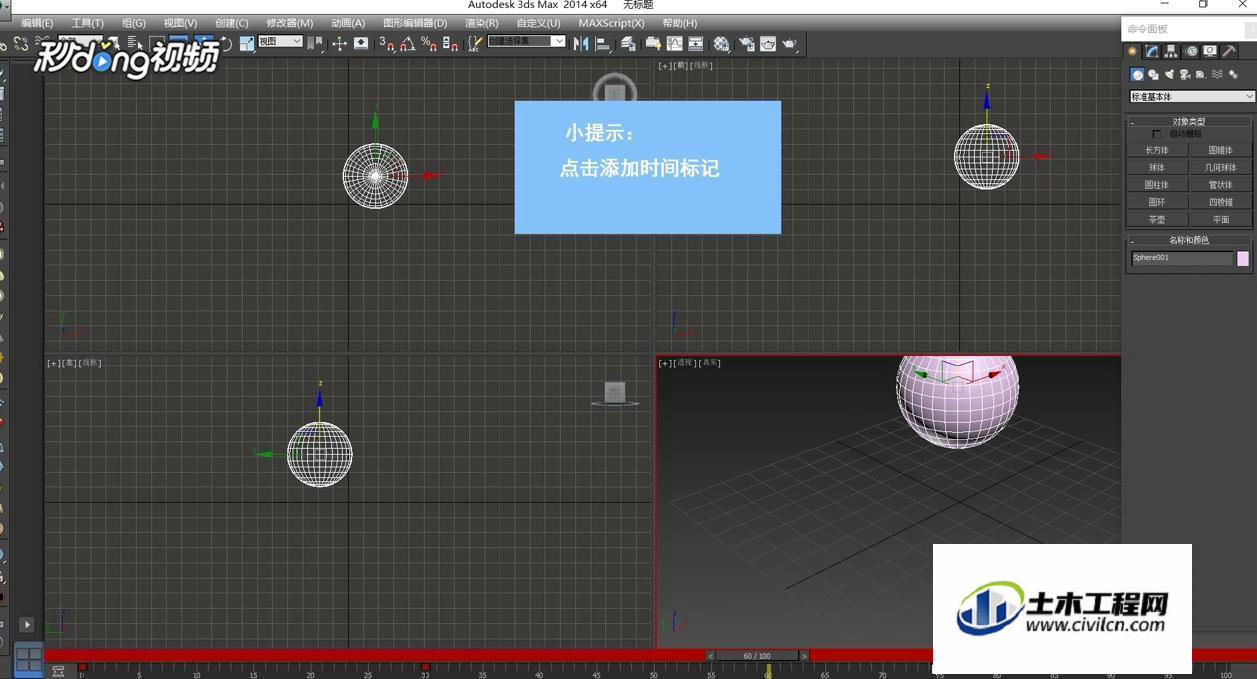This screenshot has width=1257, height=679.
Task: Click the 平面 plane button
Action: (x=1220, y=219)
